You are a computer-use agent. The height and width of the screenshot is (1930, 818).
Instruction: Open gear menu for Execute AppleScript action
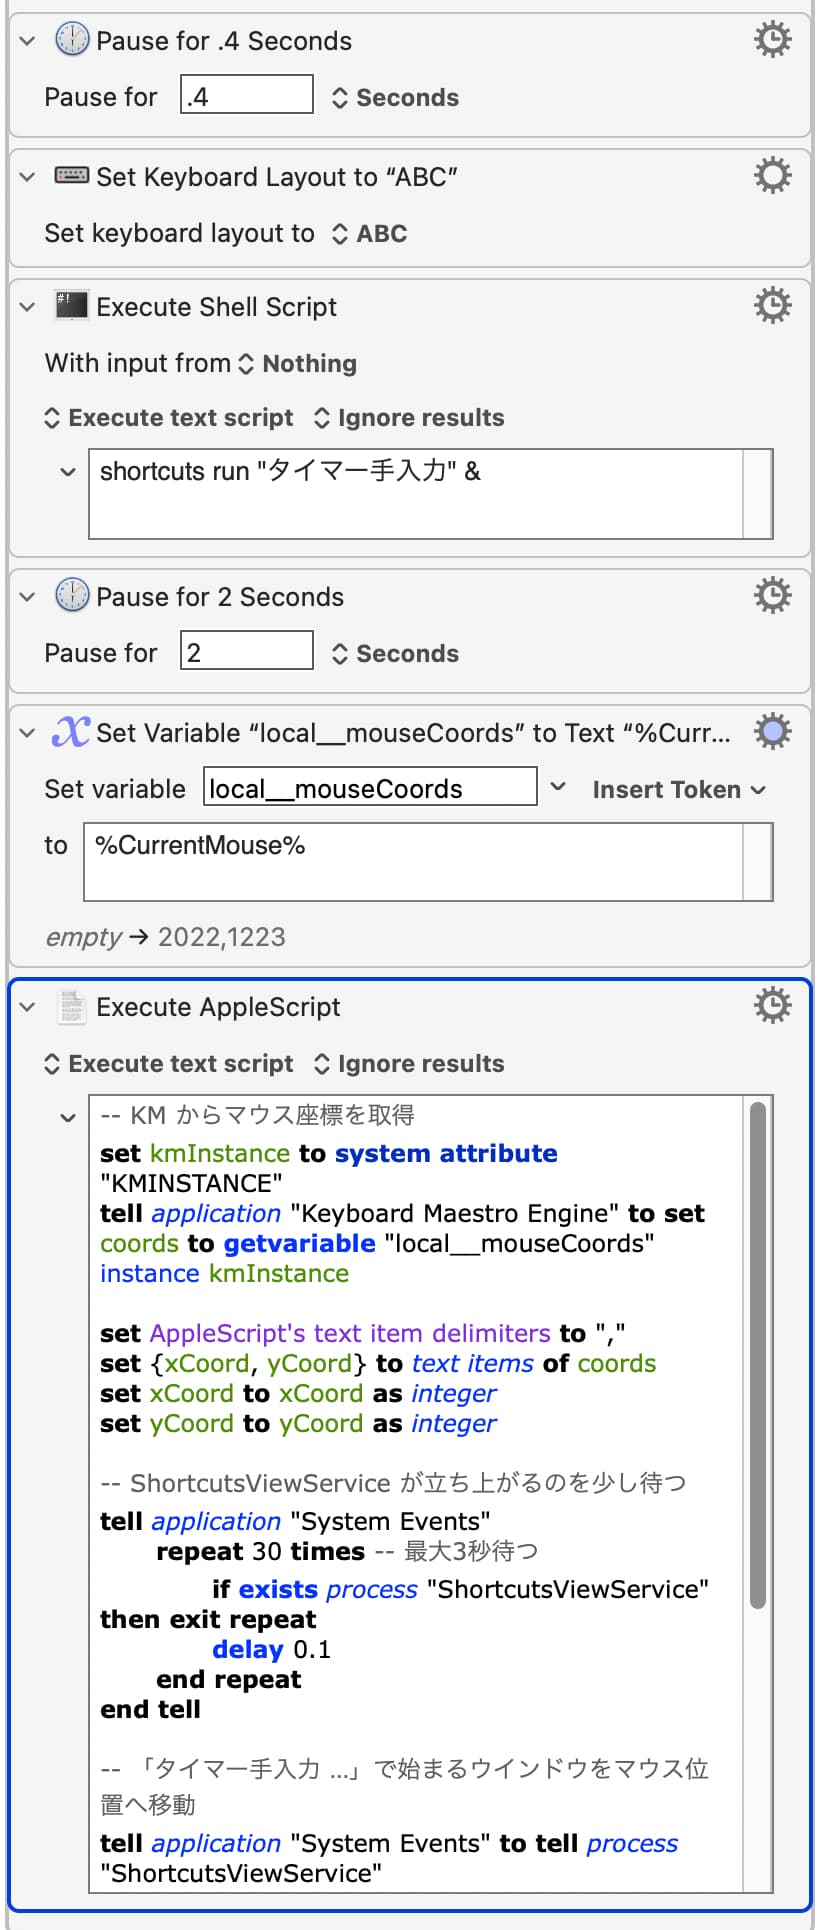(772, 1006)
